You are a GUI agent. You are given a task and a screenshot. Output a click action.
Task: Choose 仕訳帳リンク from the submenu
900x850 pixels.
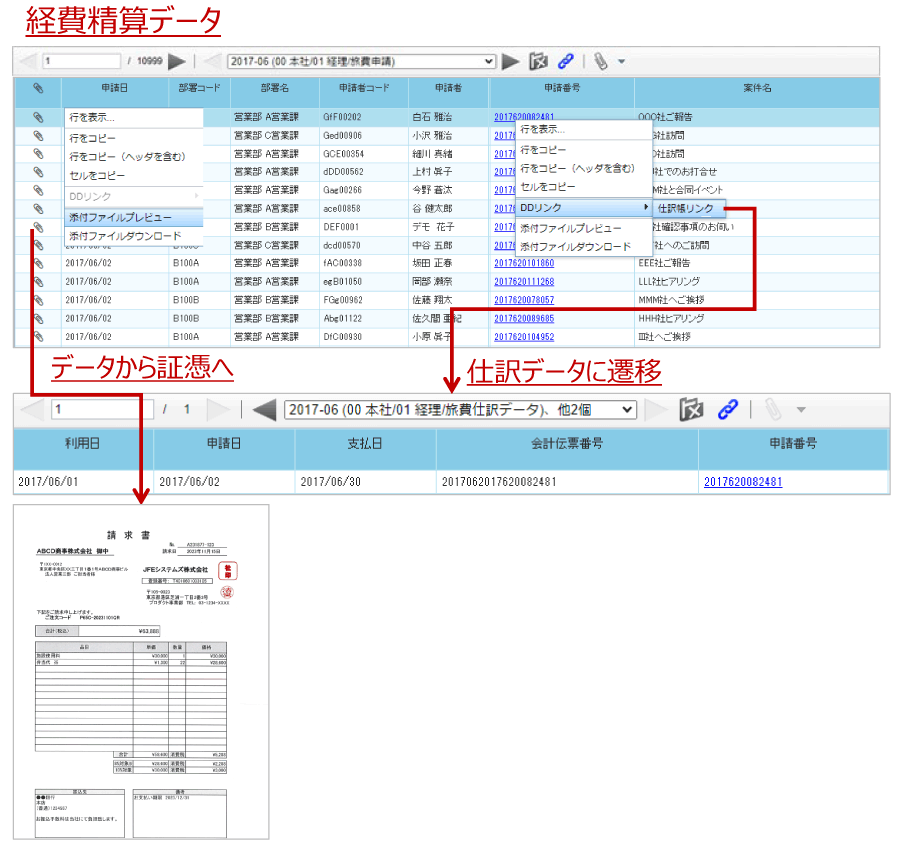[x=686, y=208]
